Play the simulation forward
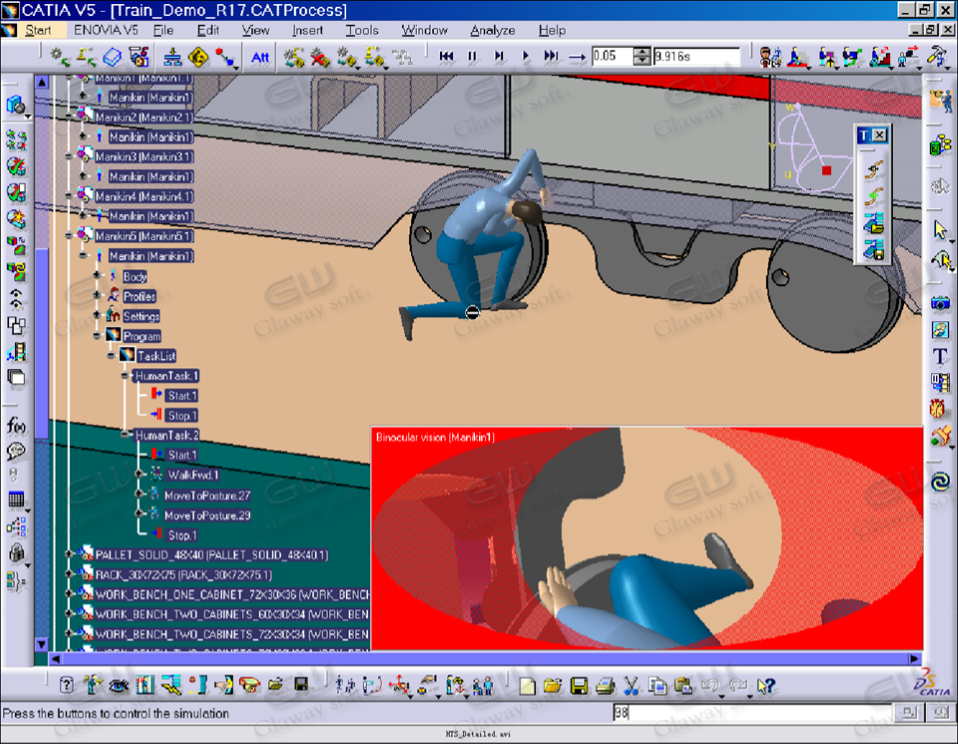 coord(525,56)
